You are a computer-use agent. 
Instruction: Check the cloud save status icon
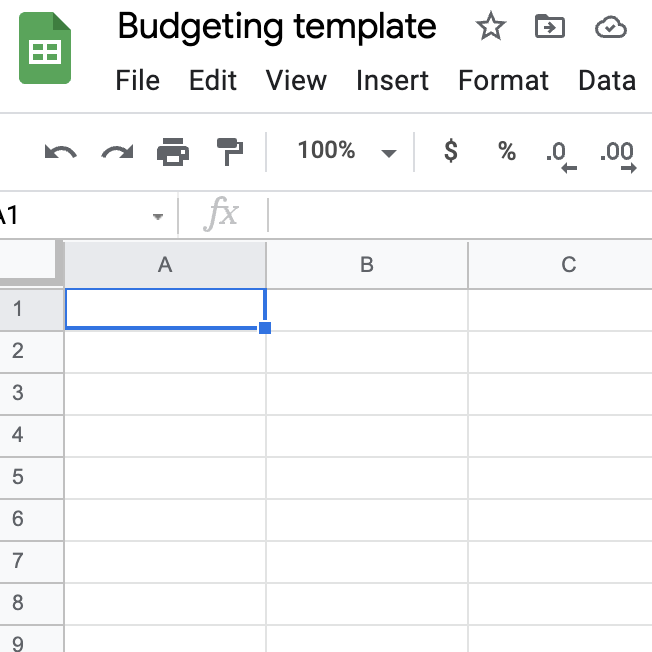pyautogui.click(x=610, y=27)
